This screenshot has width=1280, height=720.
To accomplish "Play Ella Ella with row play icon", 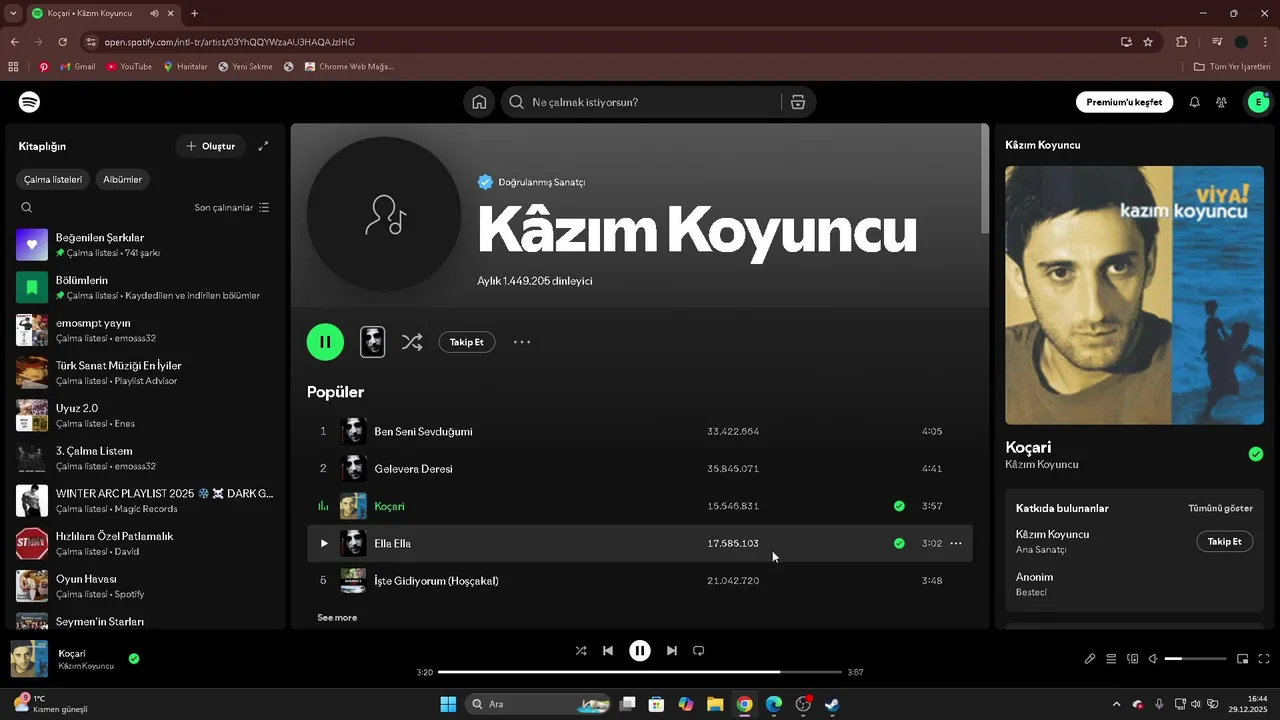I will tap(323, 544).
